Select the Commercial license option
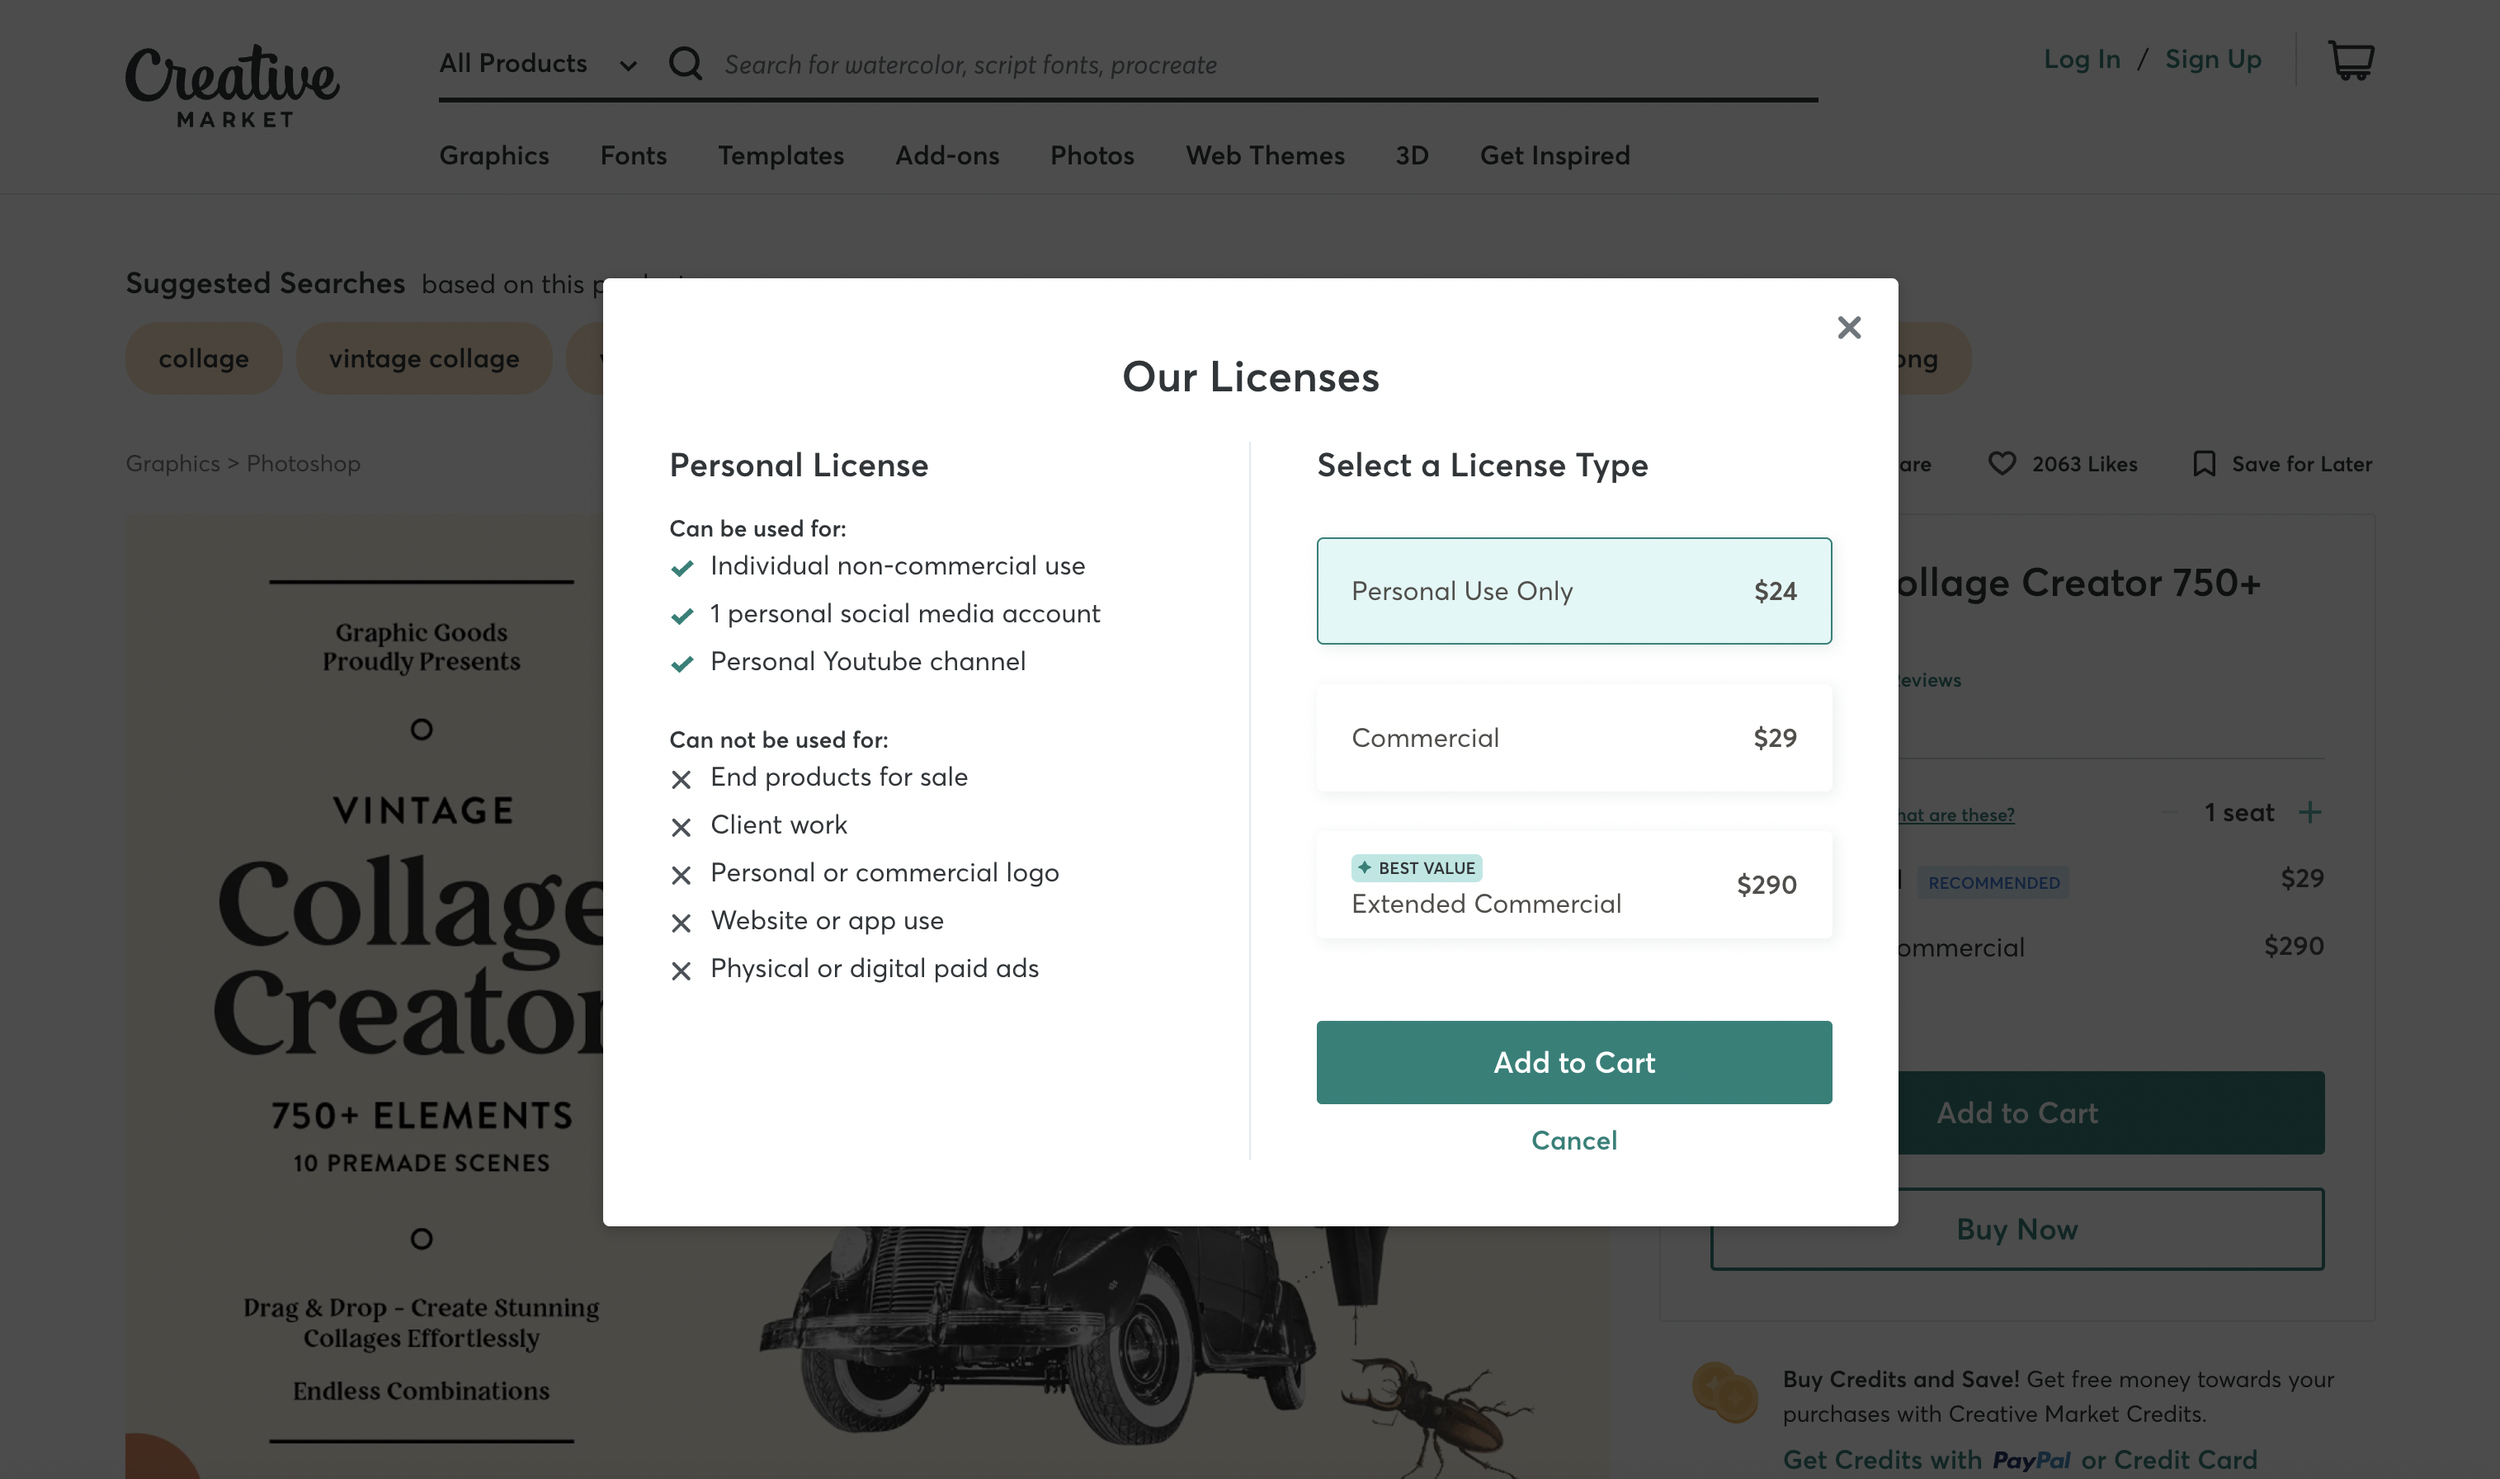Screen dimensions: 2500x1479 [1573, 738]
